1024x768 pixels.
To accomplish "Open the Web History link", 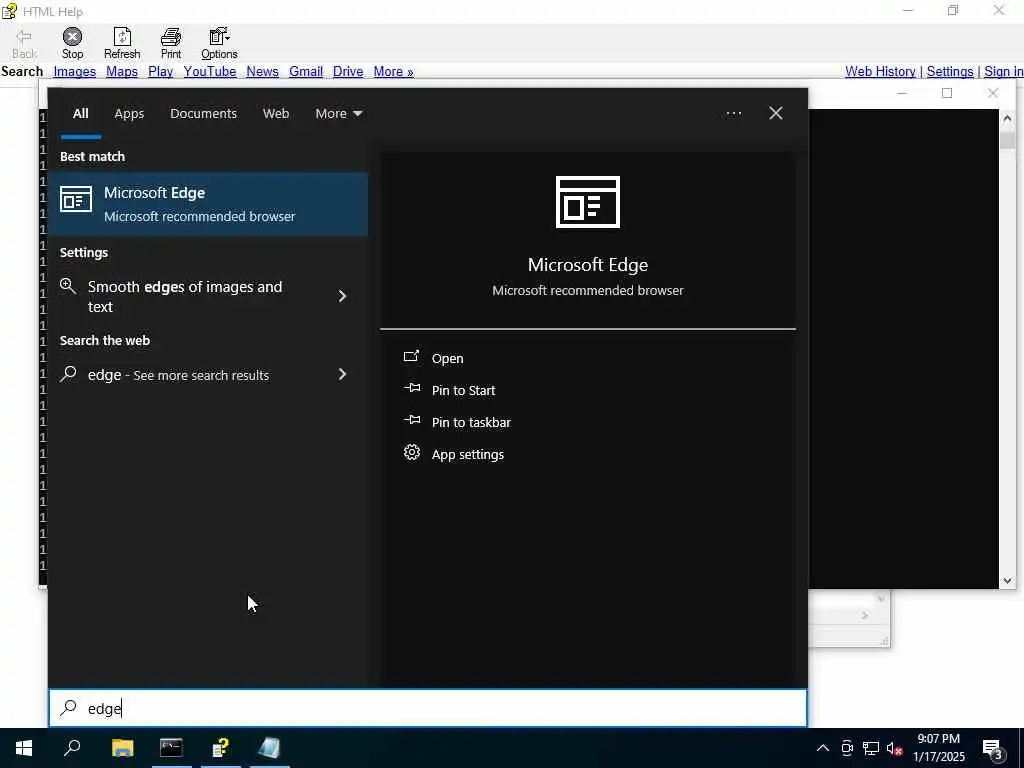I will (x=880, y=72).
